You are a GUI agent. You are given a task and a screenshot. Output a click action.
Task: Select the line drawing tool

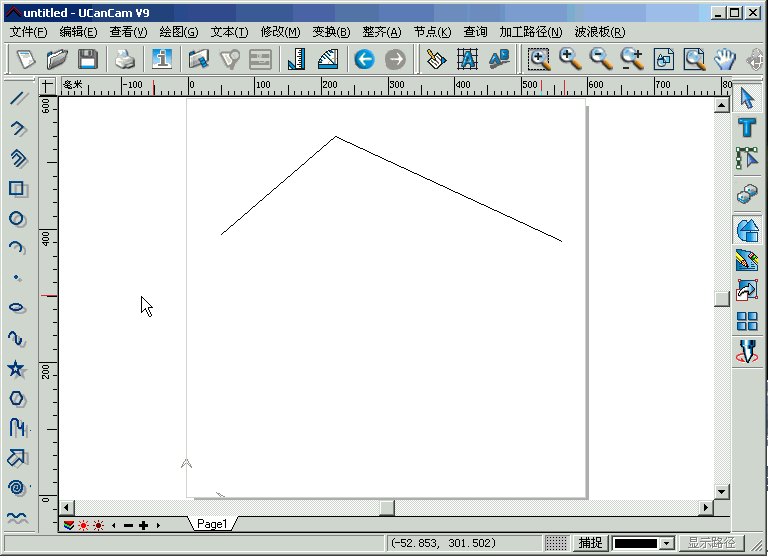click(18, 98)
